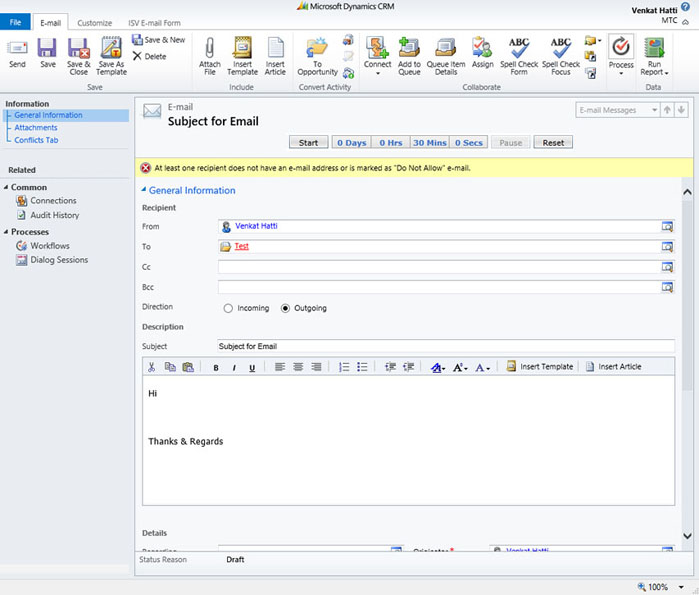Image resolution: width=699 pixels, height=595 pixels.
Task: Open the font color picker
Action: [x=482, y=367]
